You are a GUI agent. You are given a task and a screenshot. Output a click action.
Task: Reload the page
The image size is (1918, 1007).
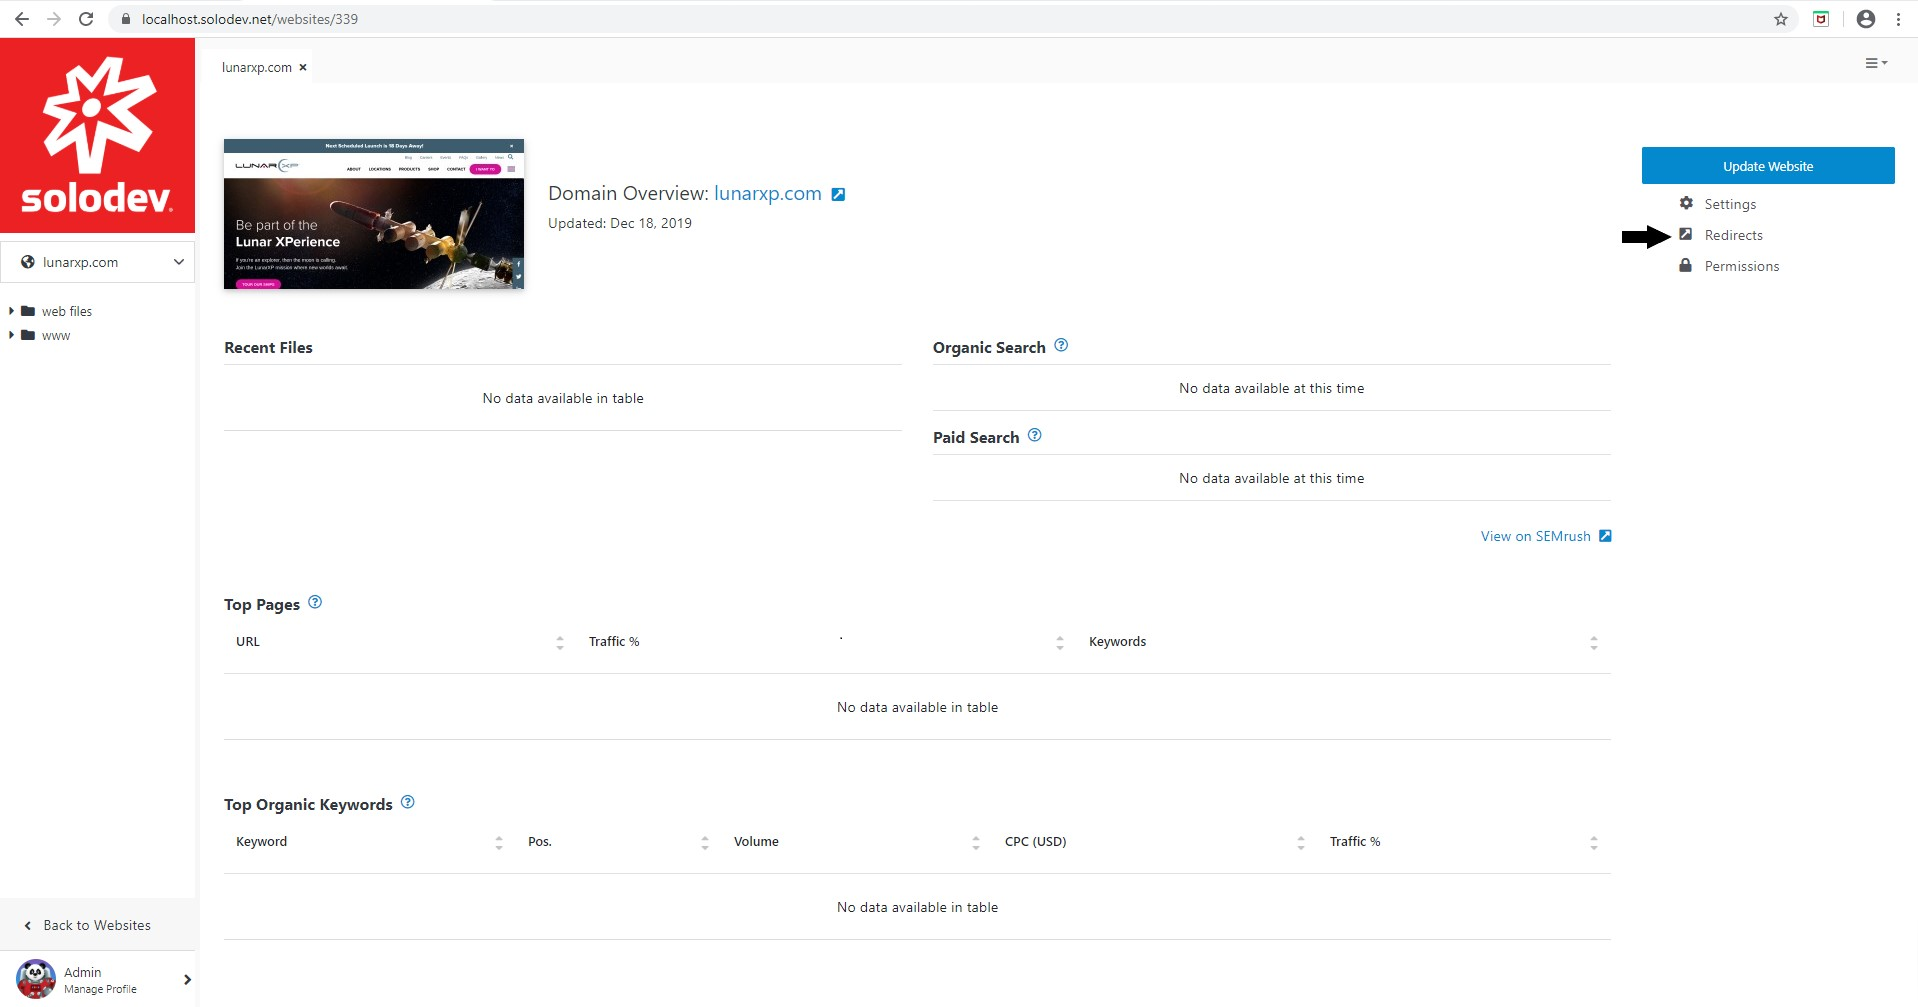[x=86, y=19]
